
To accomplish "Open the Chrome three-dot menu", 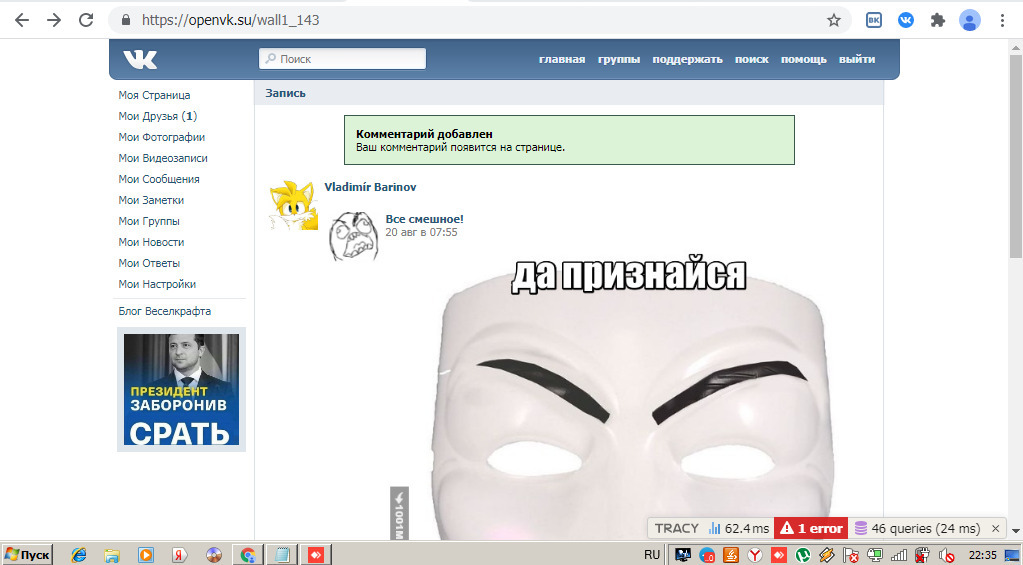I will pyautogui.click(x=1002, y=20).
